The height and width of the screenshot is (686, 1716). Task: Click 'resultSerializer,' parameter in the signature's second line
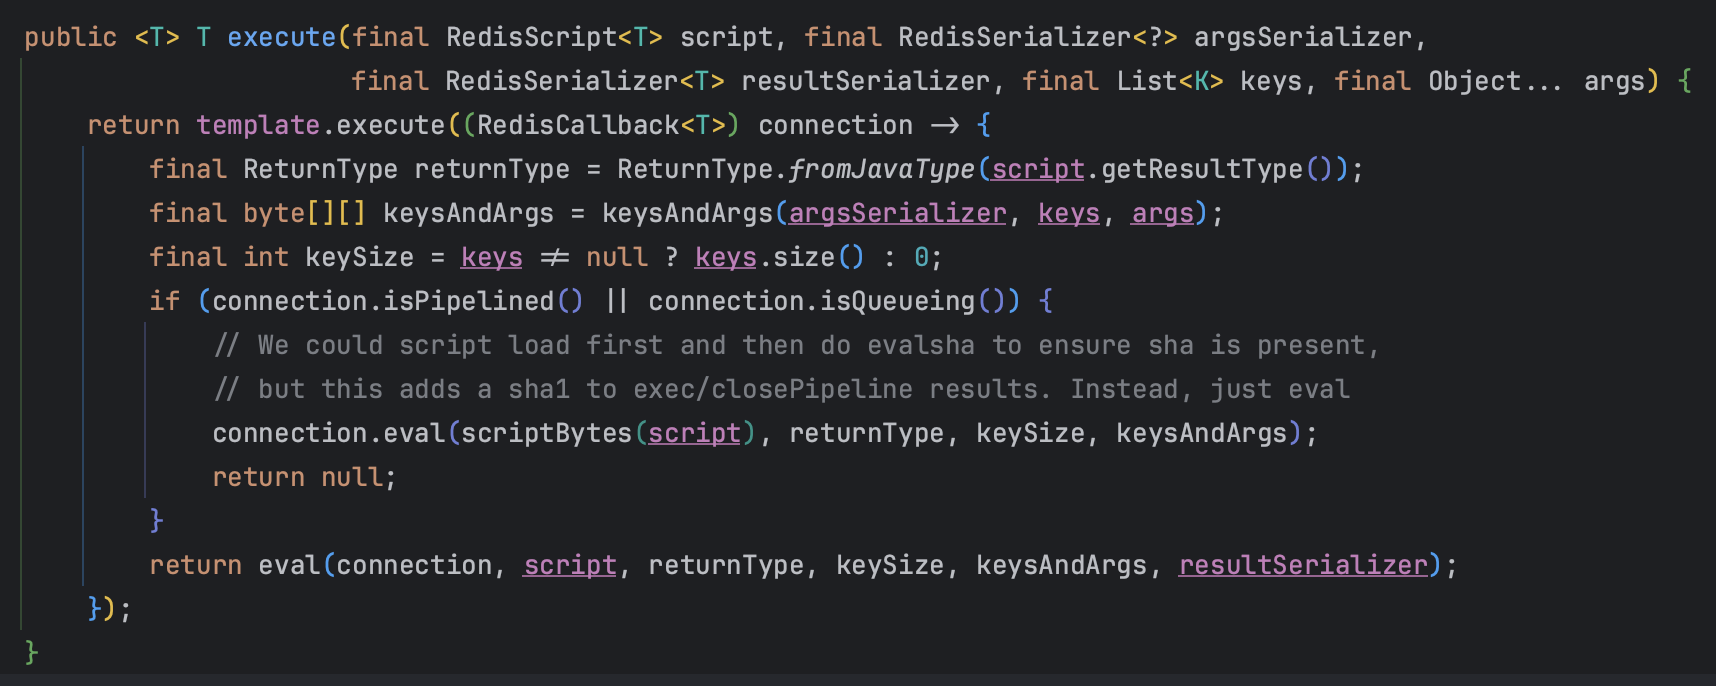tap(873, 81)
